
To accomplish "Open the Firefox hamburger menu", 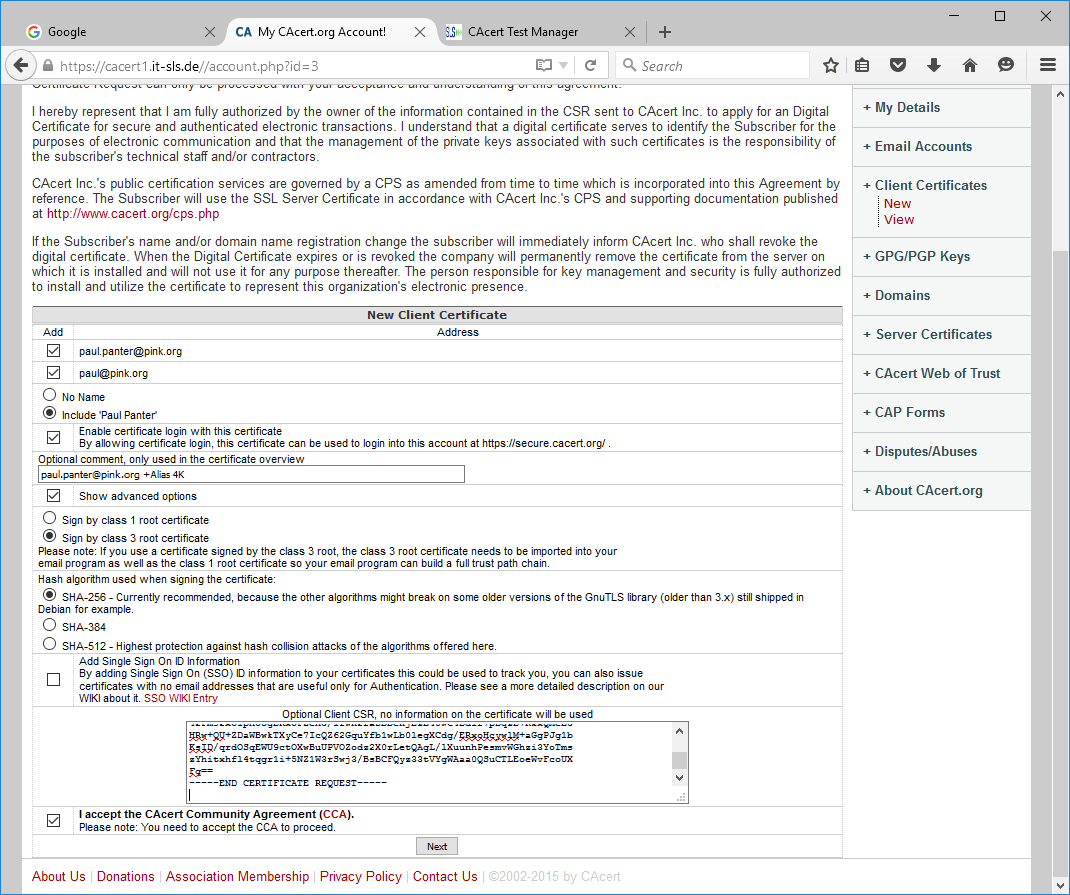I will pyautogui.click(x=1048, y=66).
